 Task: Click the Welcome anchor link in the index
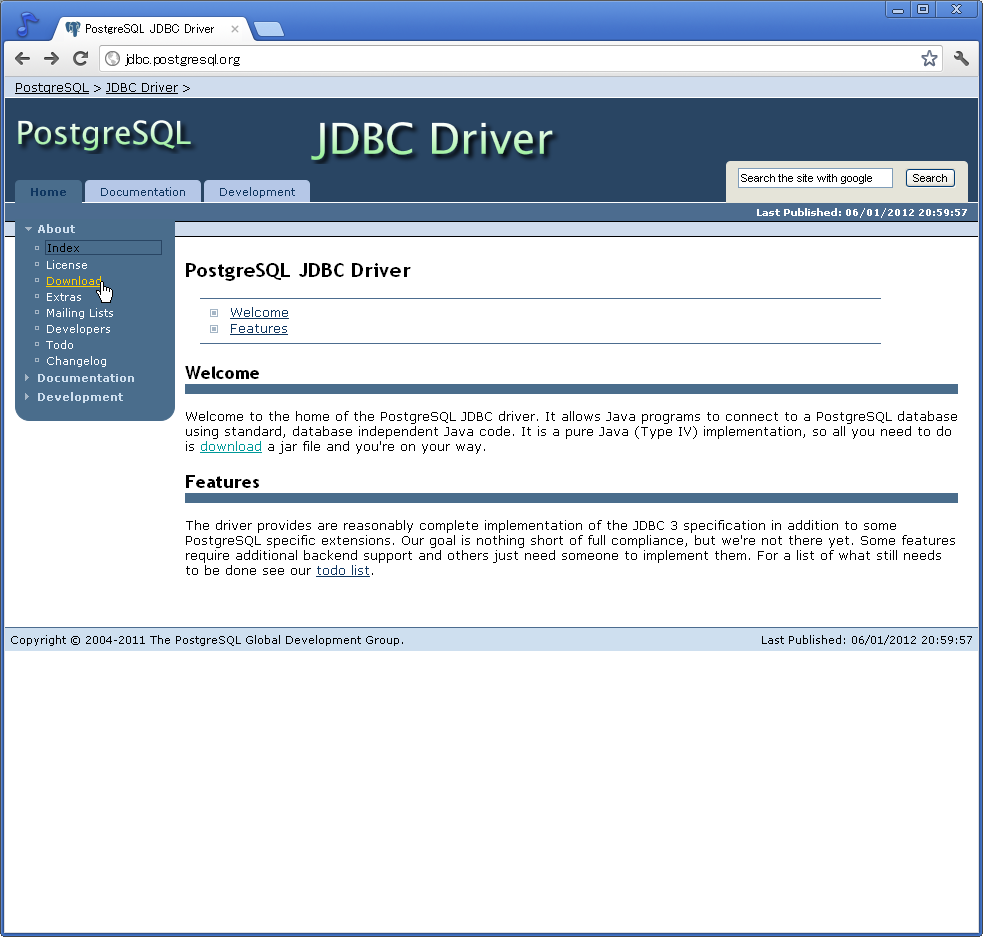[x=259, y=312]
